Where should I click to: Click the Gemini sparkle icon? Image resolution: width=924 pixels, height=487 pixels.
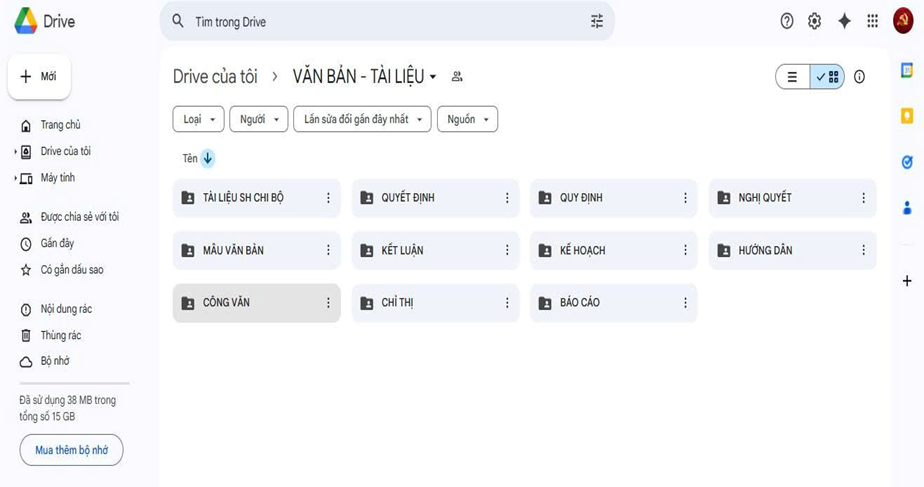844,21
